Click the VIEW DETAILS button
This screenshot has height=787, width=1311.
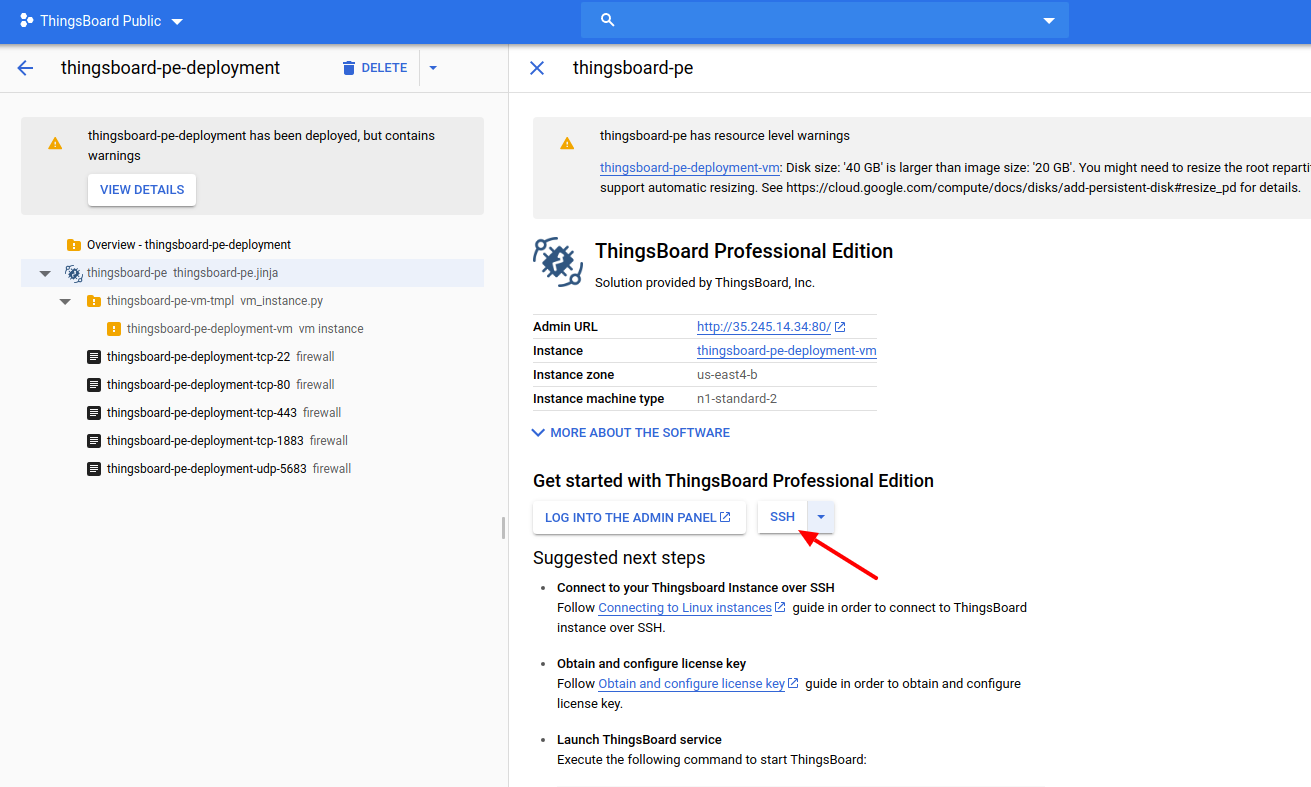(x=142, y=190)
